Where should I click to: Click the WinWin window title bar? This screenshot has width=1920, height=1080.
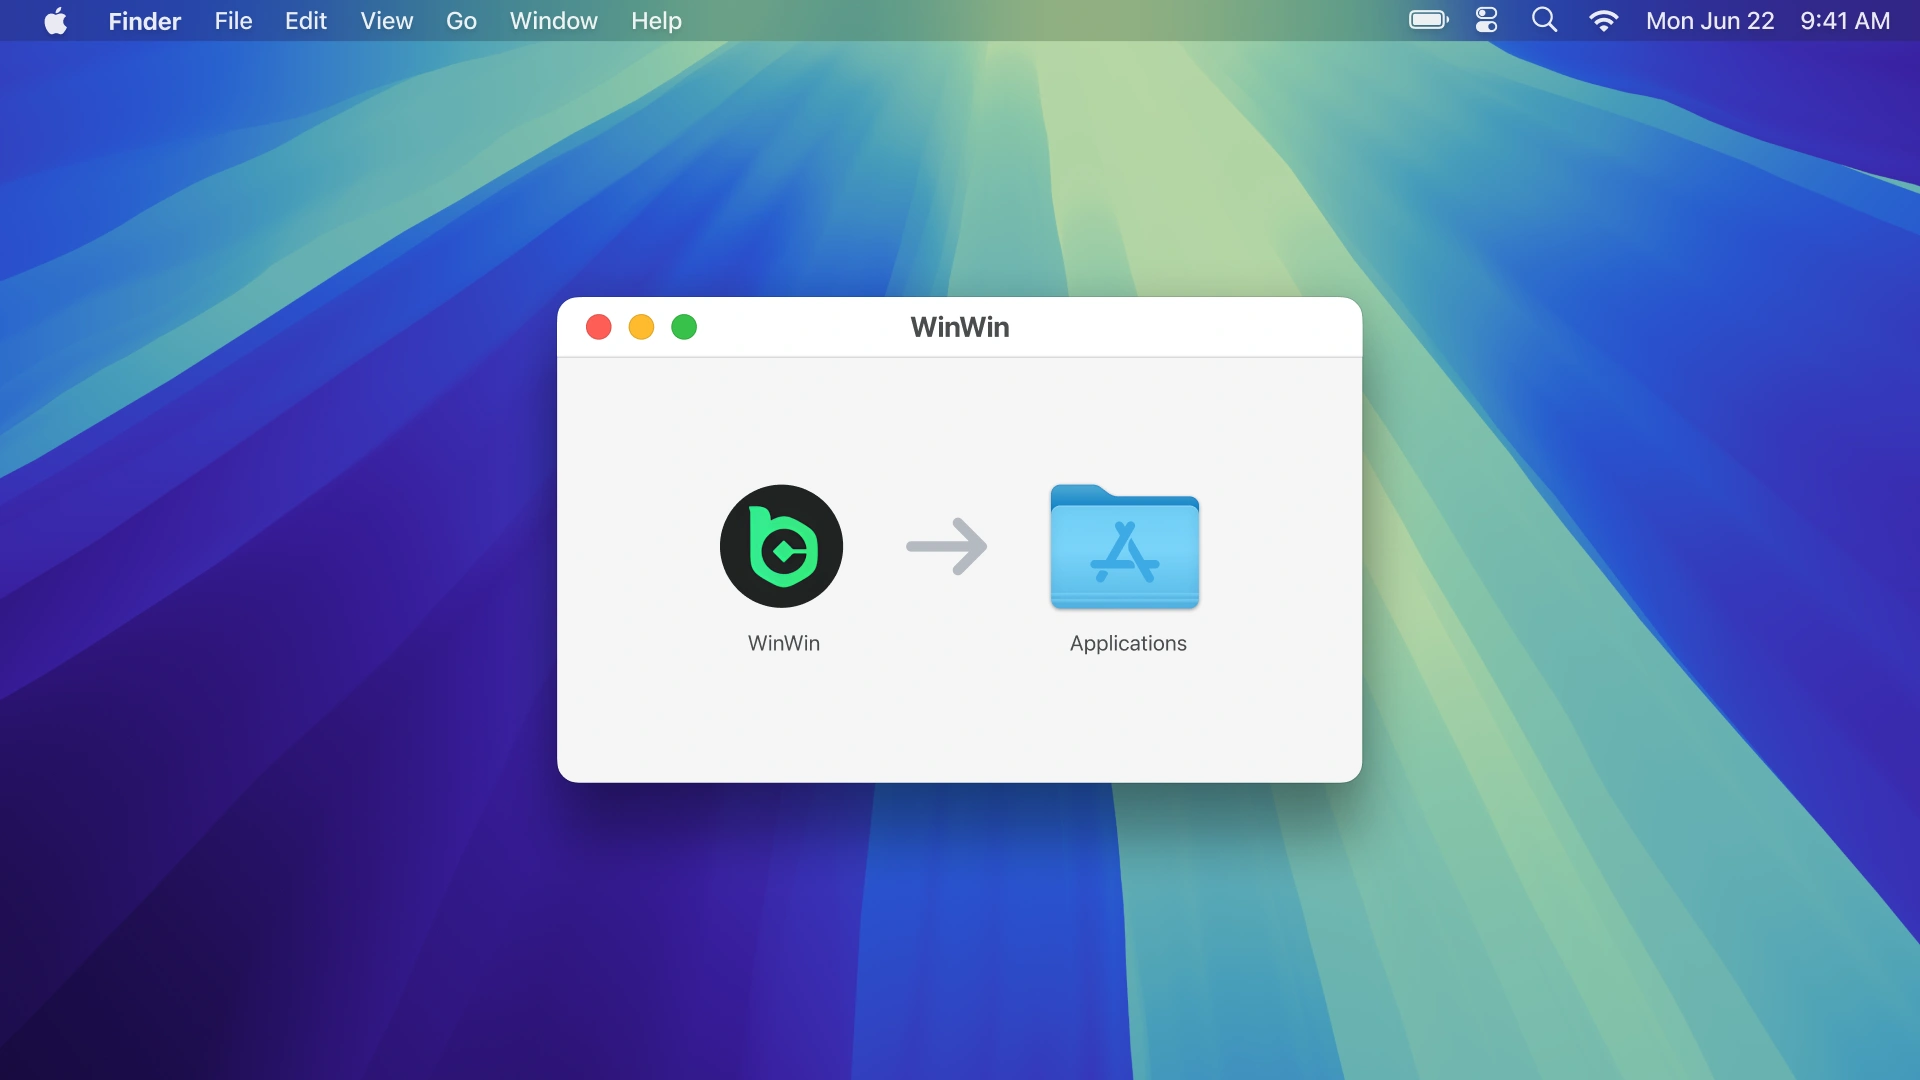point(960,327)
